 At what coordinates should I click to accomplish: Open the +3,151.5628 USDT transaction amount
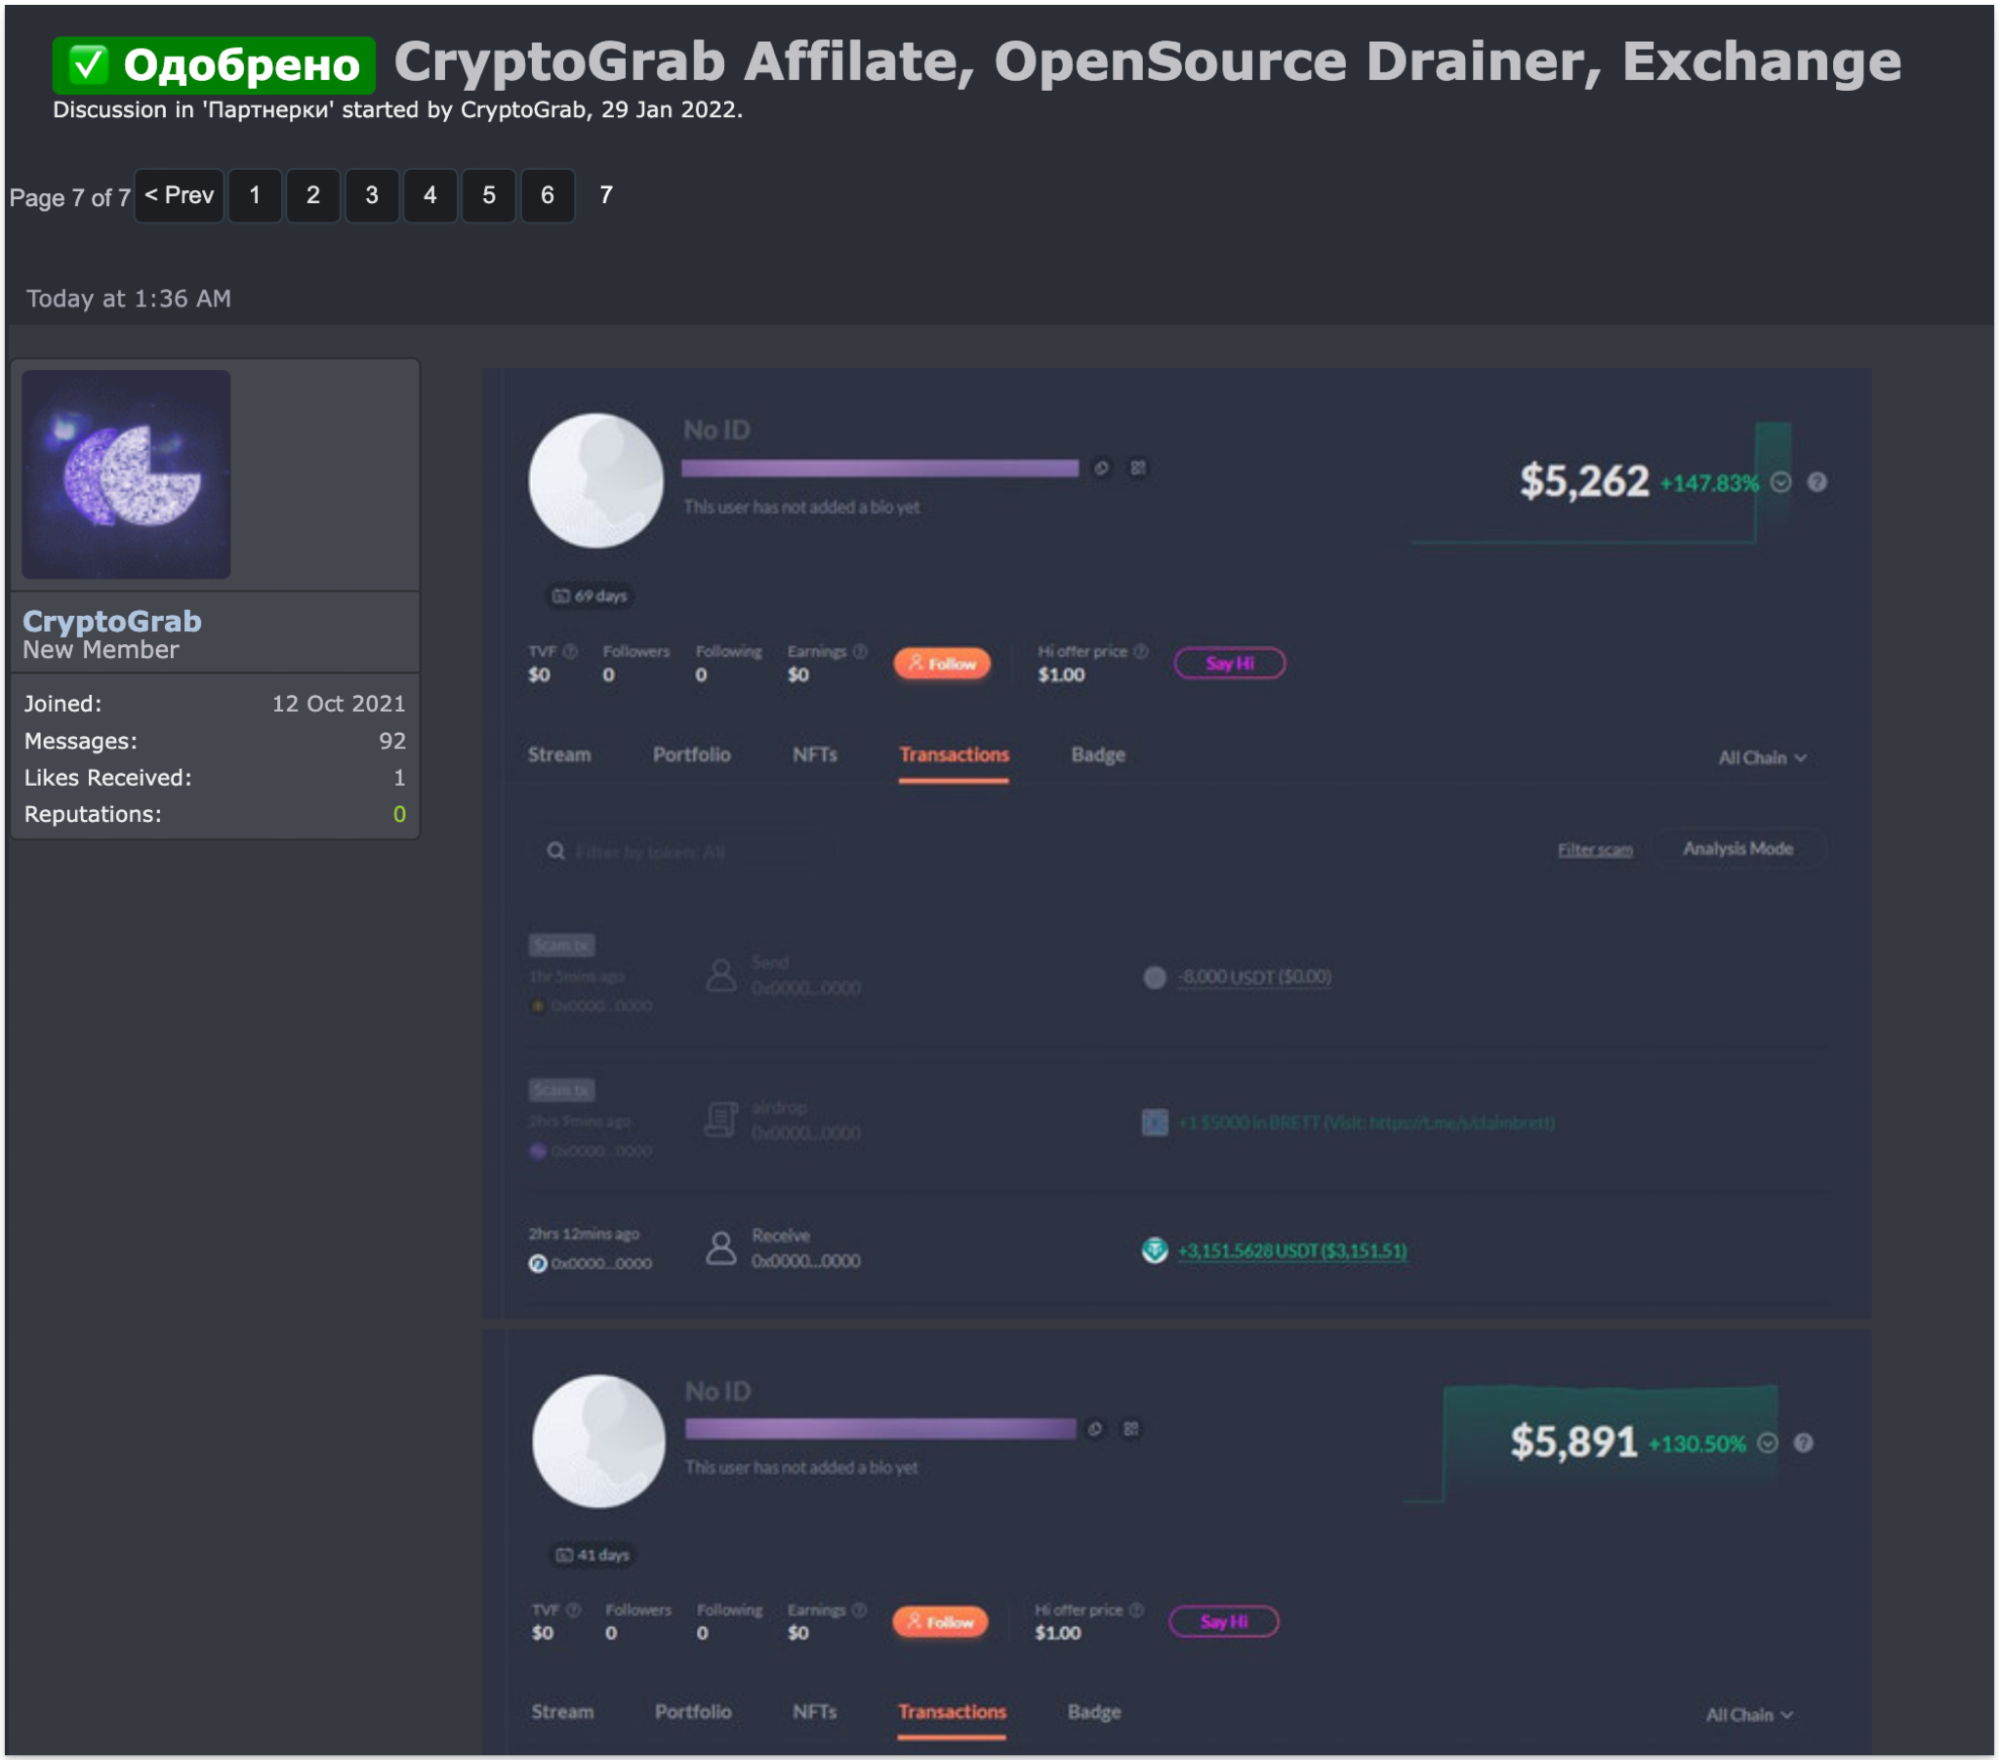coord(1292,1251)
